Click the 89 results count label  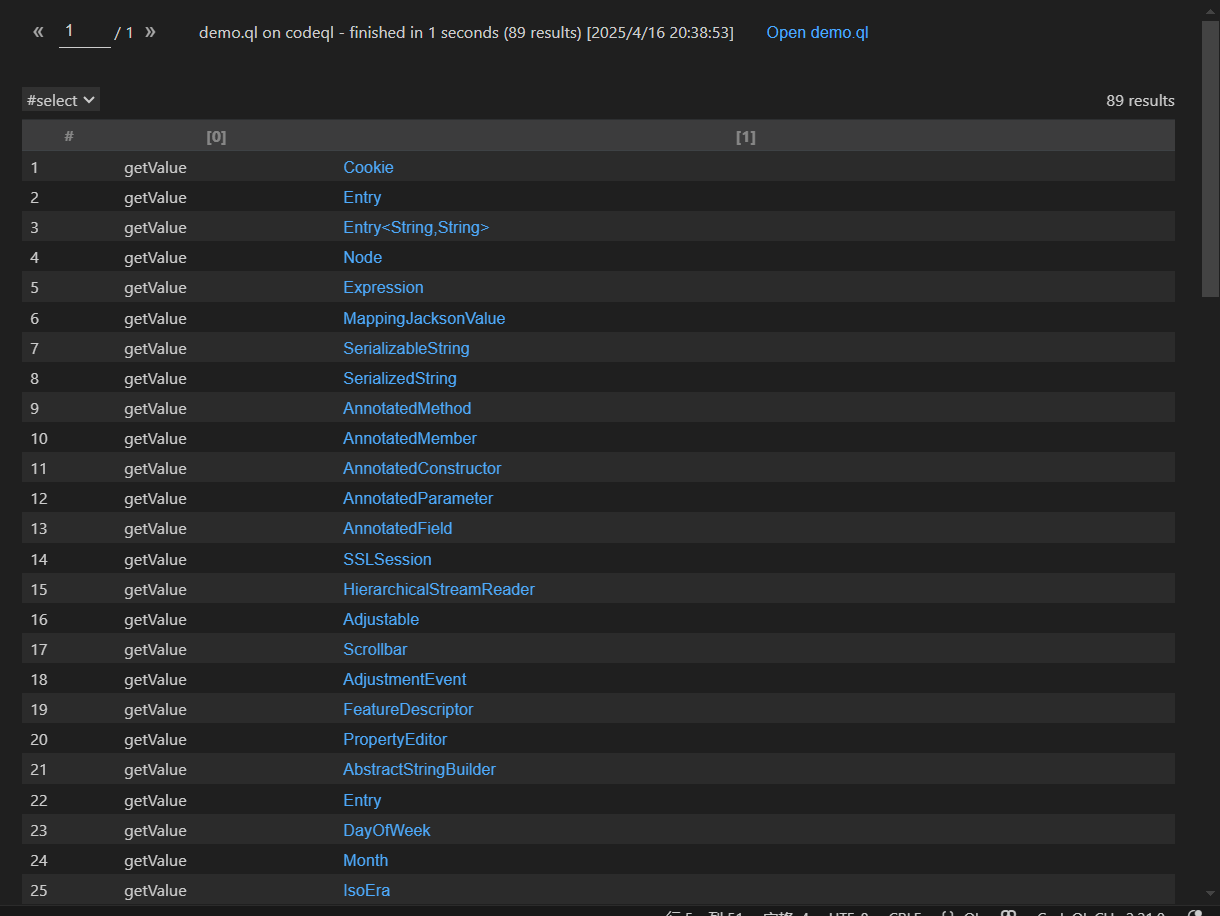pos(1140,100)
